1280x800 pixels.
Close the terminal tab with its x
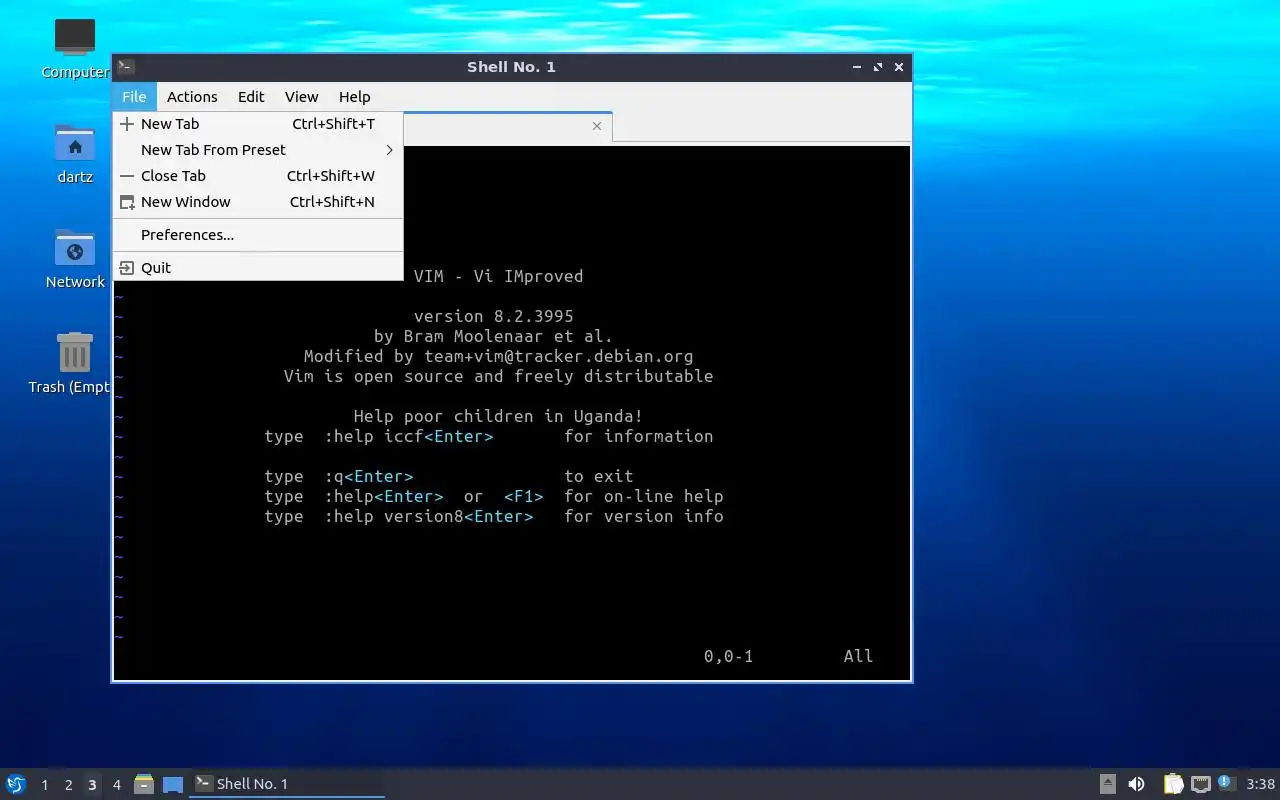pos(597,126)
